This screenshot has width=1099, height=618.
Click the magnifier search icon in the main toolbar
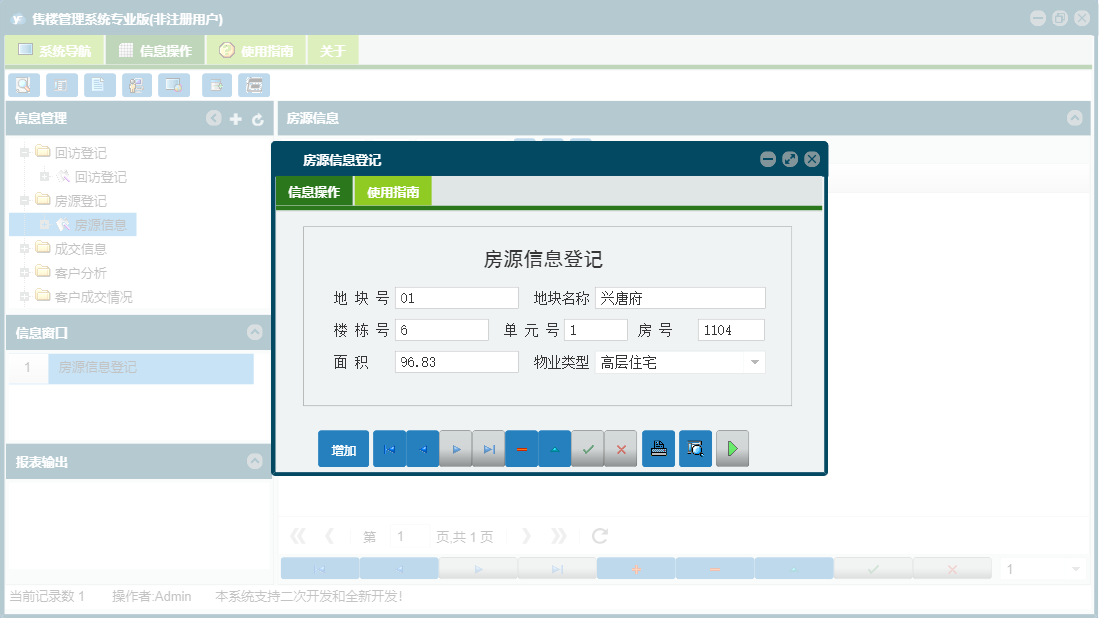[23, 85]
